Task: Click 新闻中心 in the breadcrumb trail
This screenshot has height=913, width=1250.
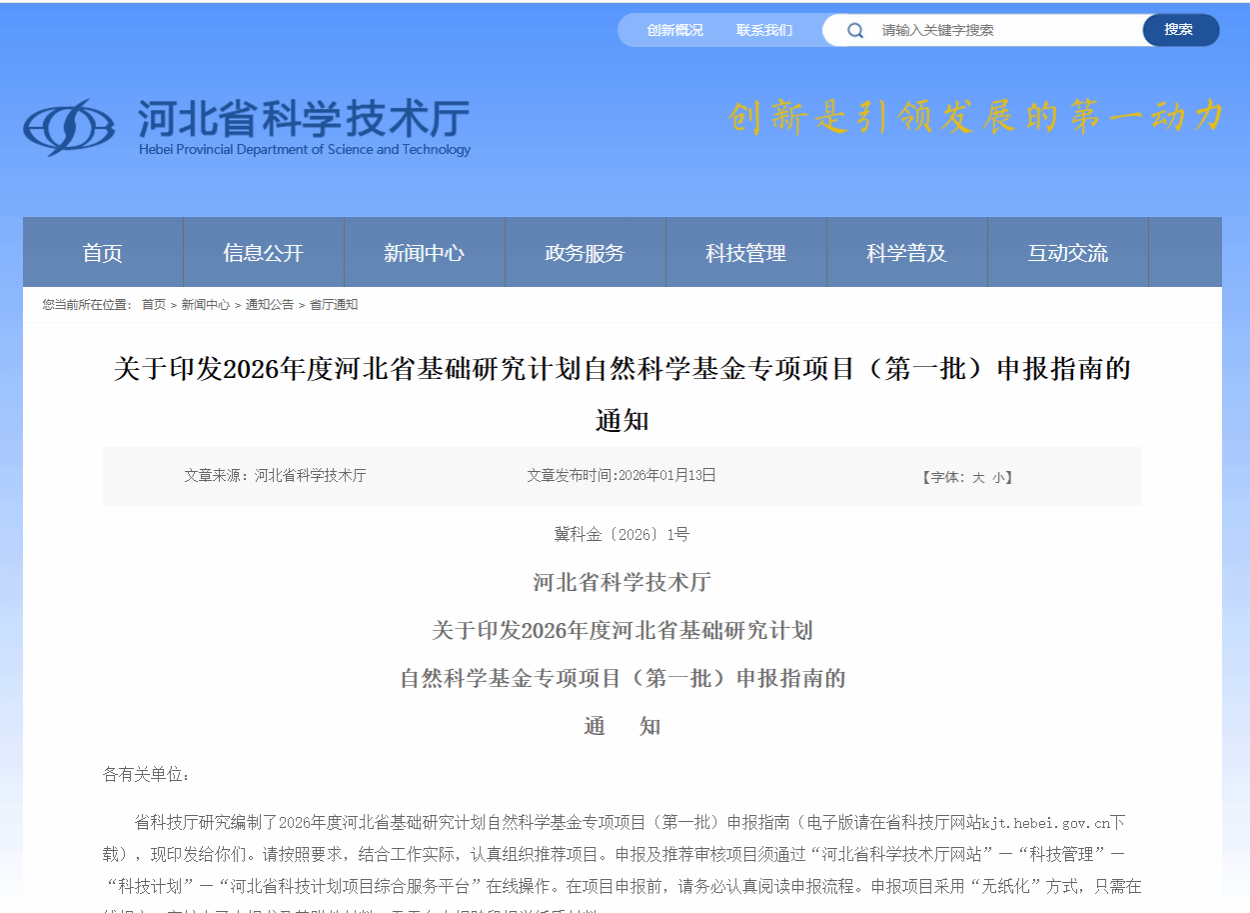Action: tap(205, 305)
